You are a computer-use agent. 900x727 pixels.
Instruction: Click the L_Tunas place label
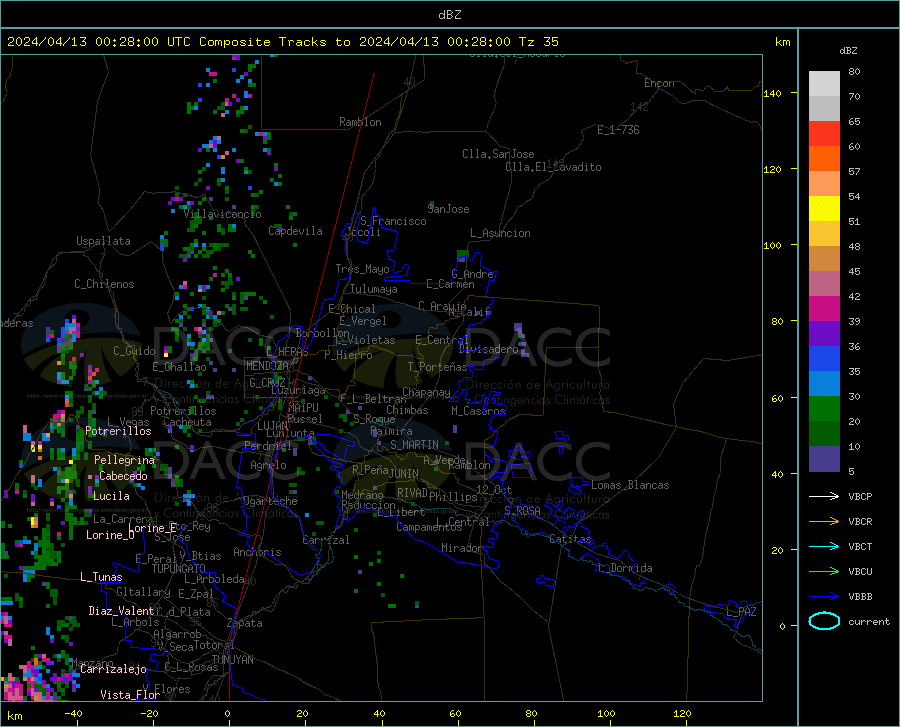(x=101, y=577)
